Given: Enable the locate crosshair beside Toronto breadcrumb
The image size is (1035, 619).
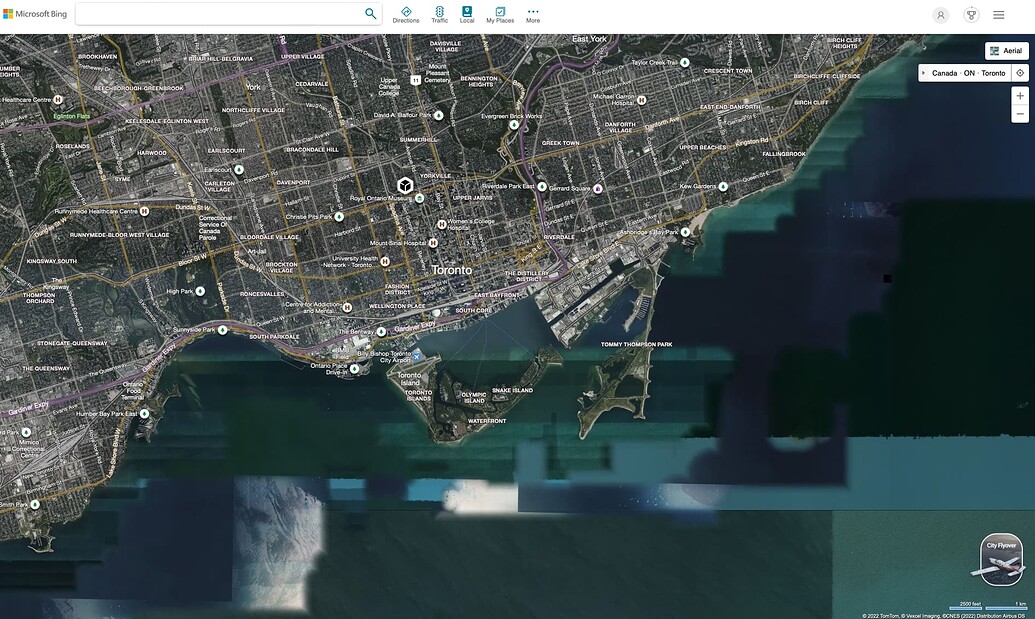Looking at the screenshot, I should click(x=1018, y=71).
